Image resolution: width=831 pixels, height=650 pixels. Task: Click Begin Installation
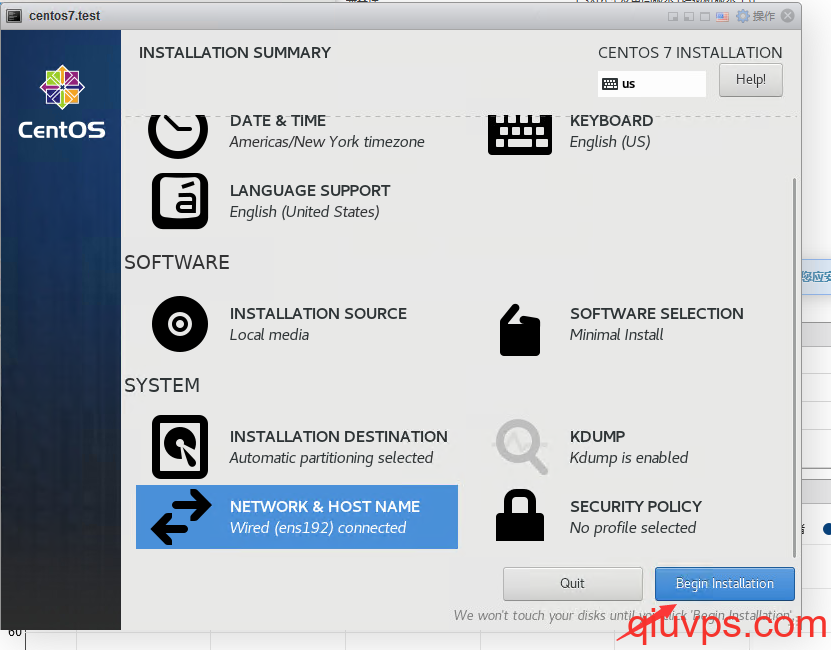pos(724,584)
